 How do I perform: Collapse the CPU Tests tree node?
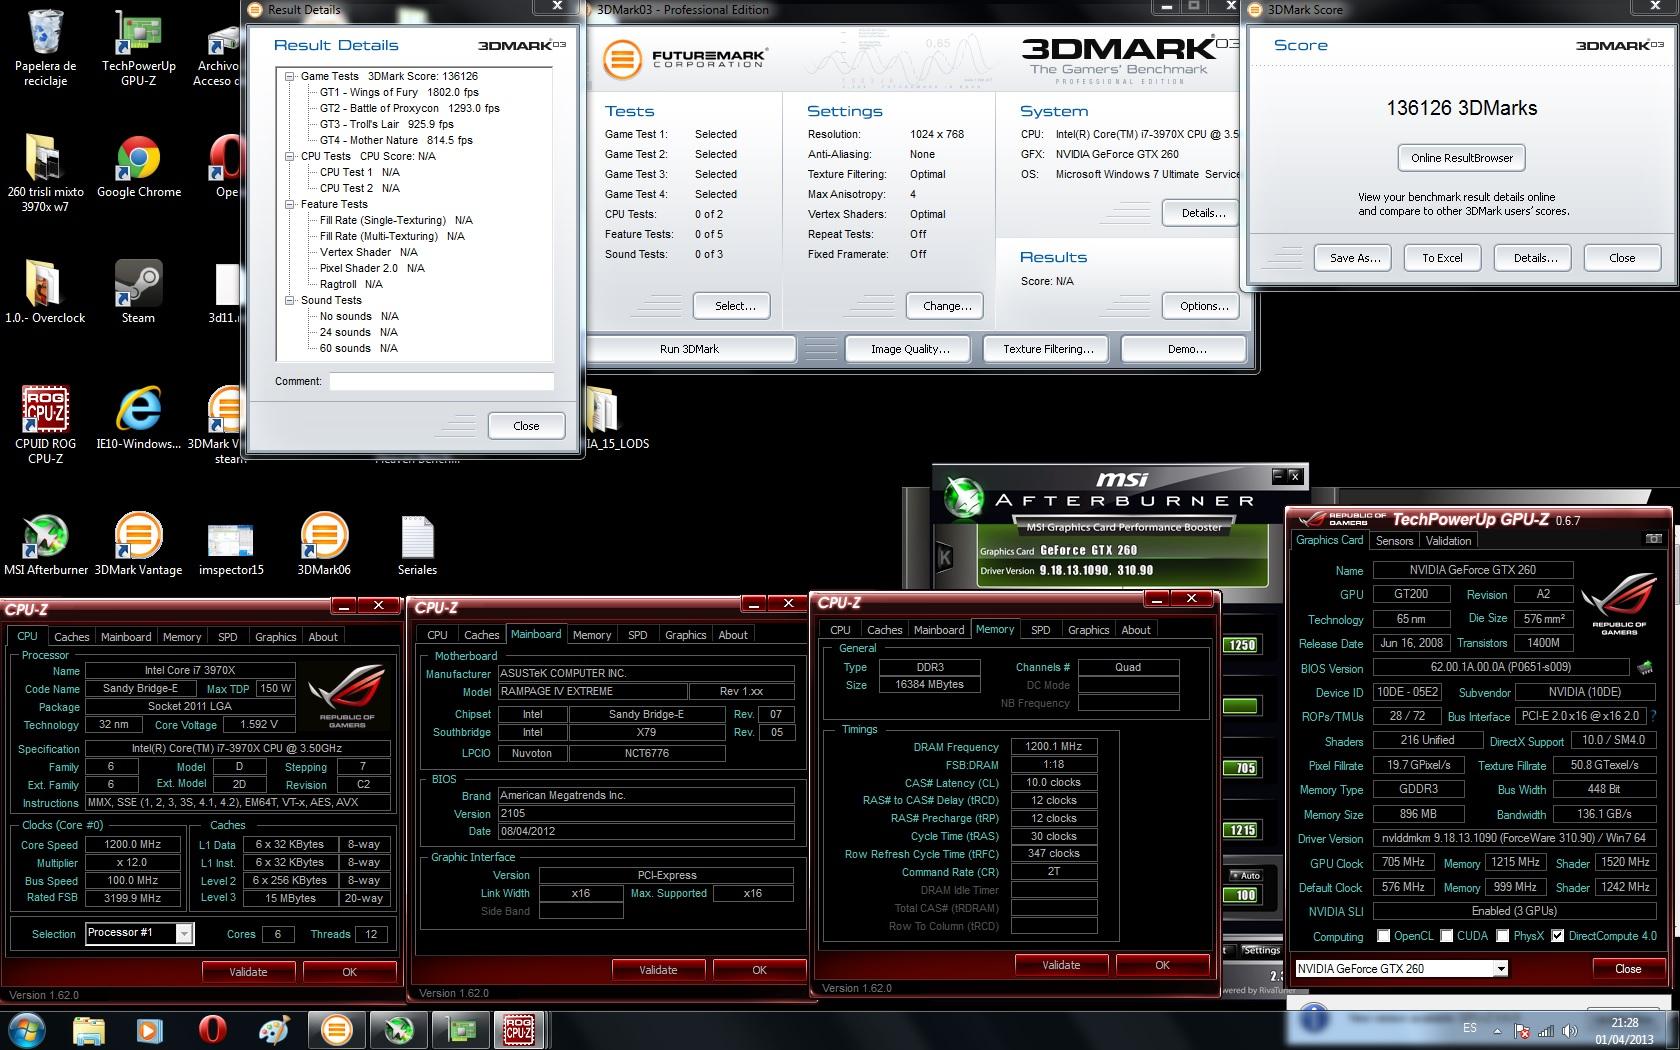[290, 156]
